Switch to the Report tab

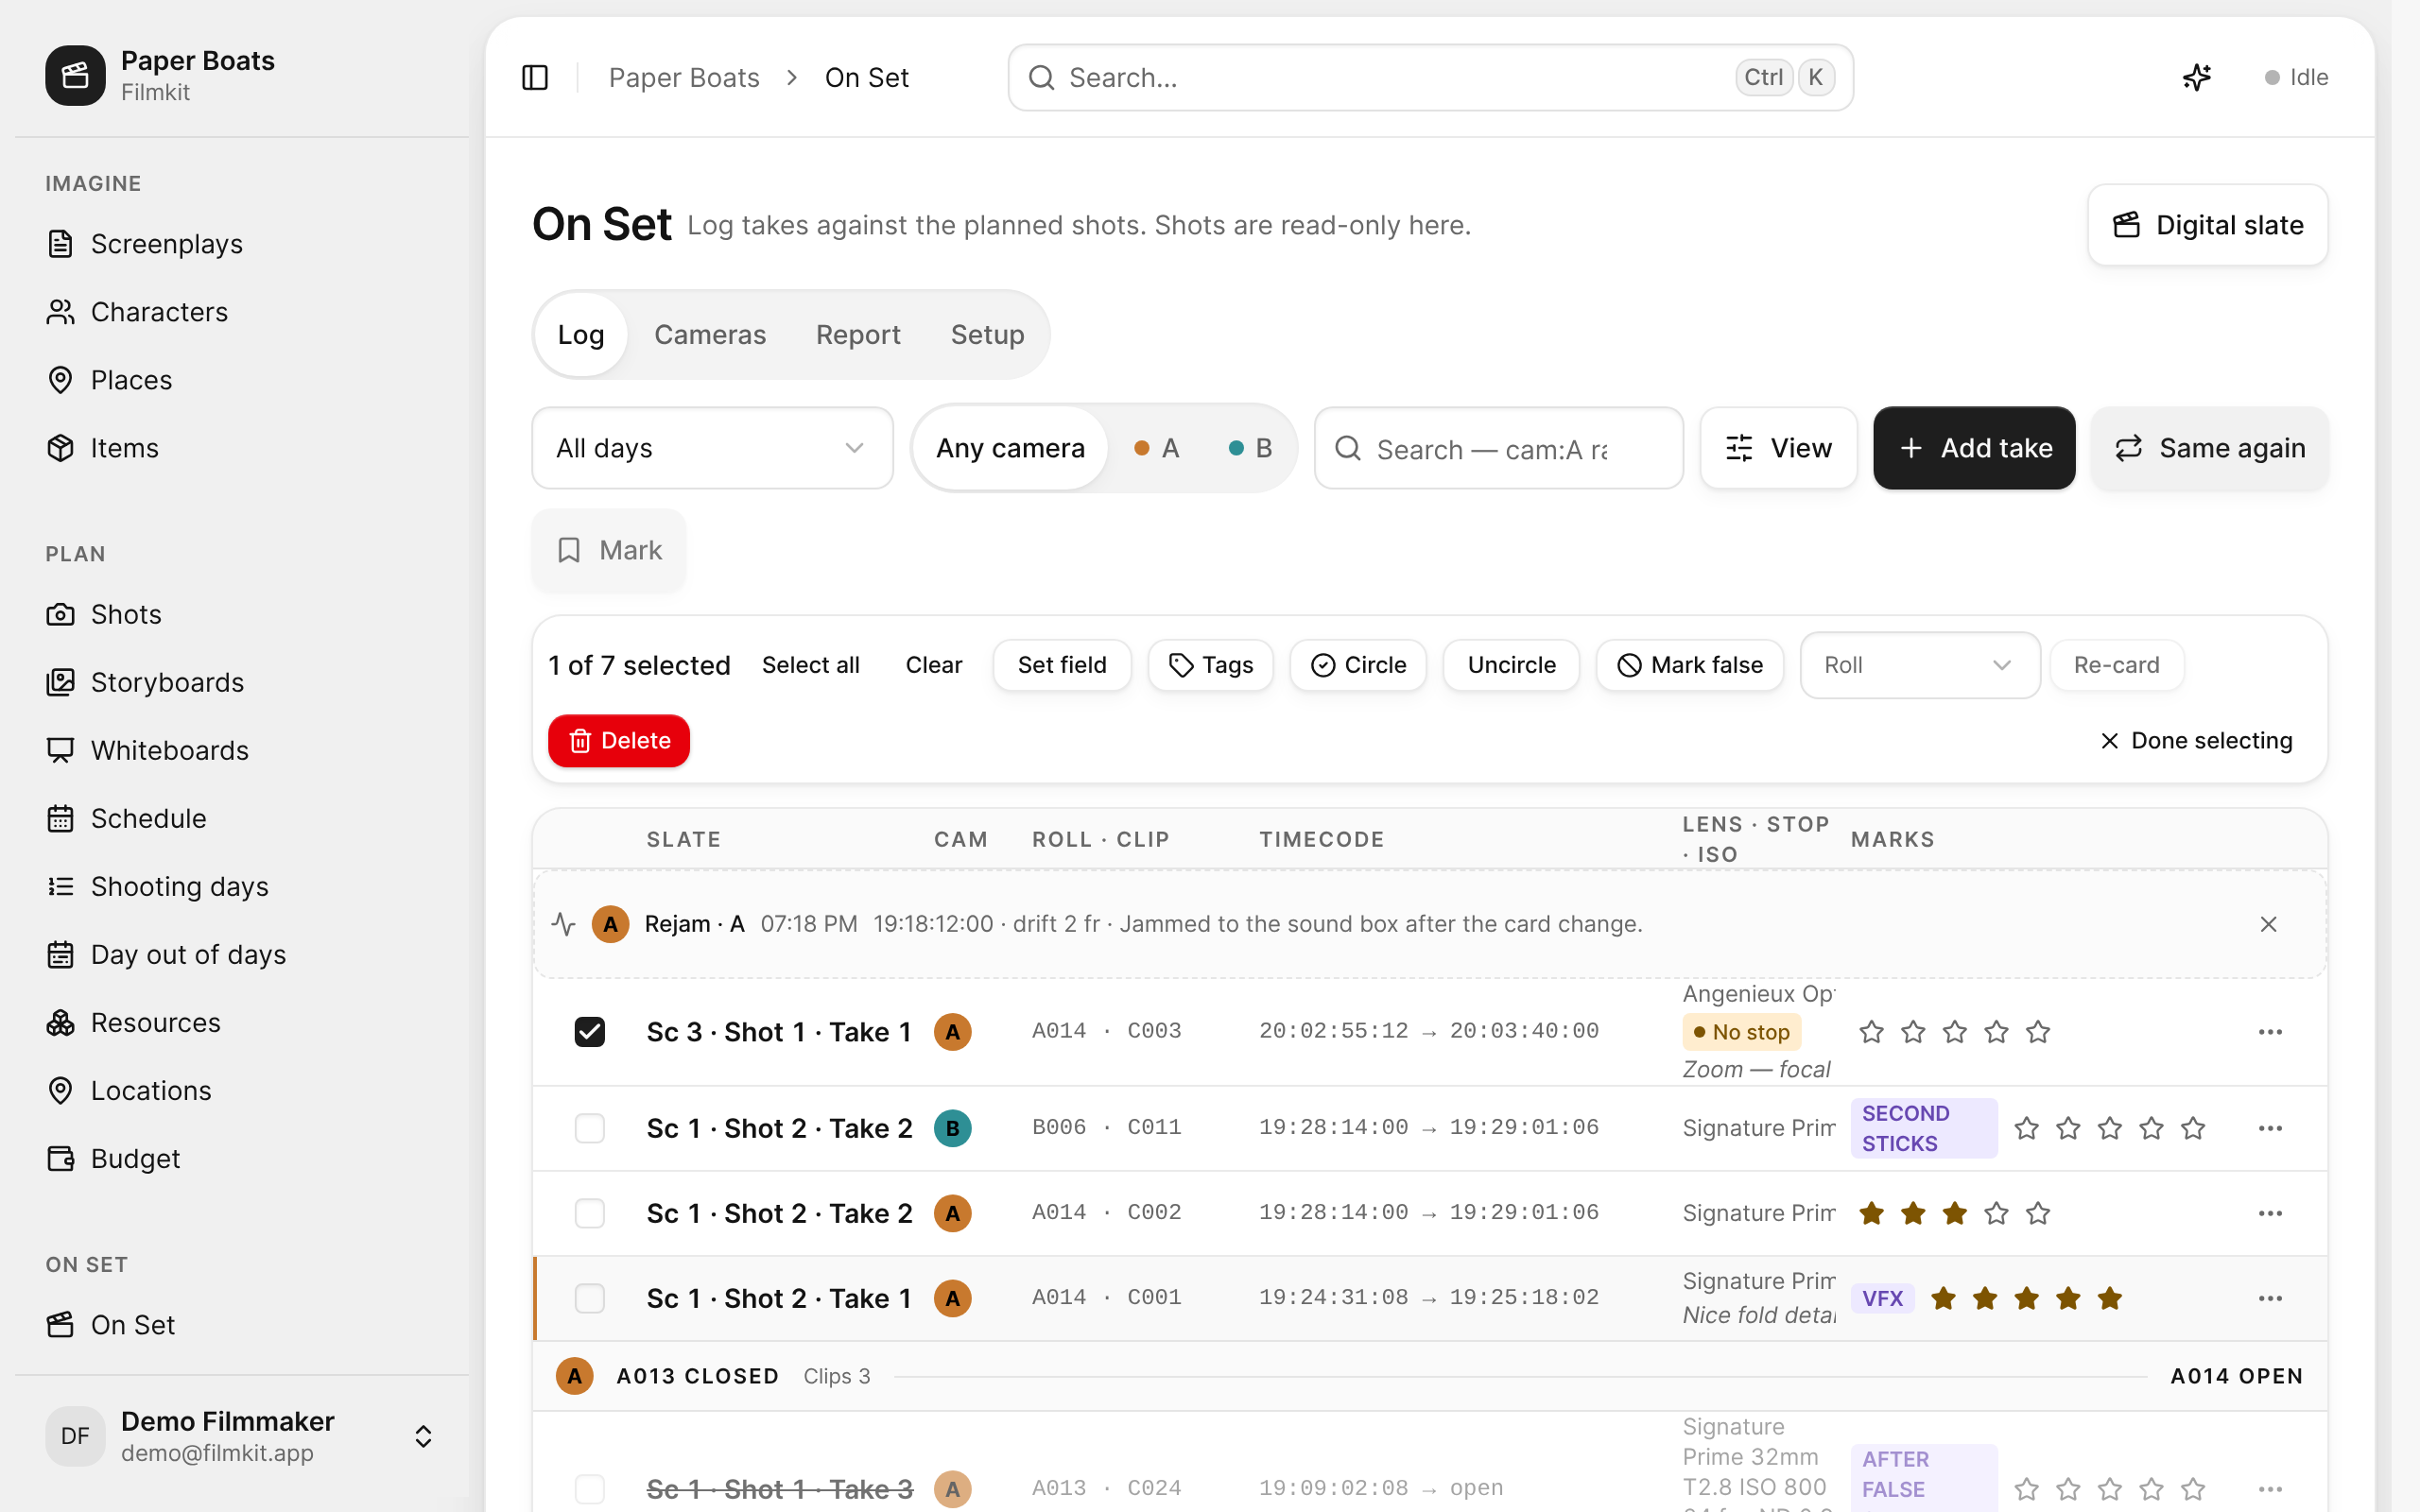click(x=858, y=335)
